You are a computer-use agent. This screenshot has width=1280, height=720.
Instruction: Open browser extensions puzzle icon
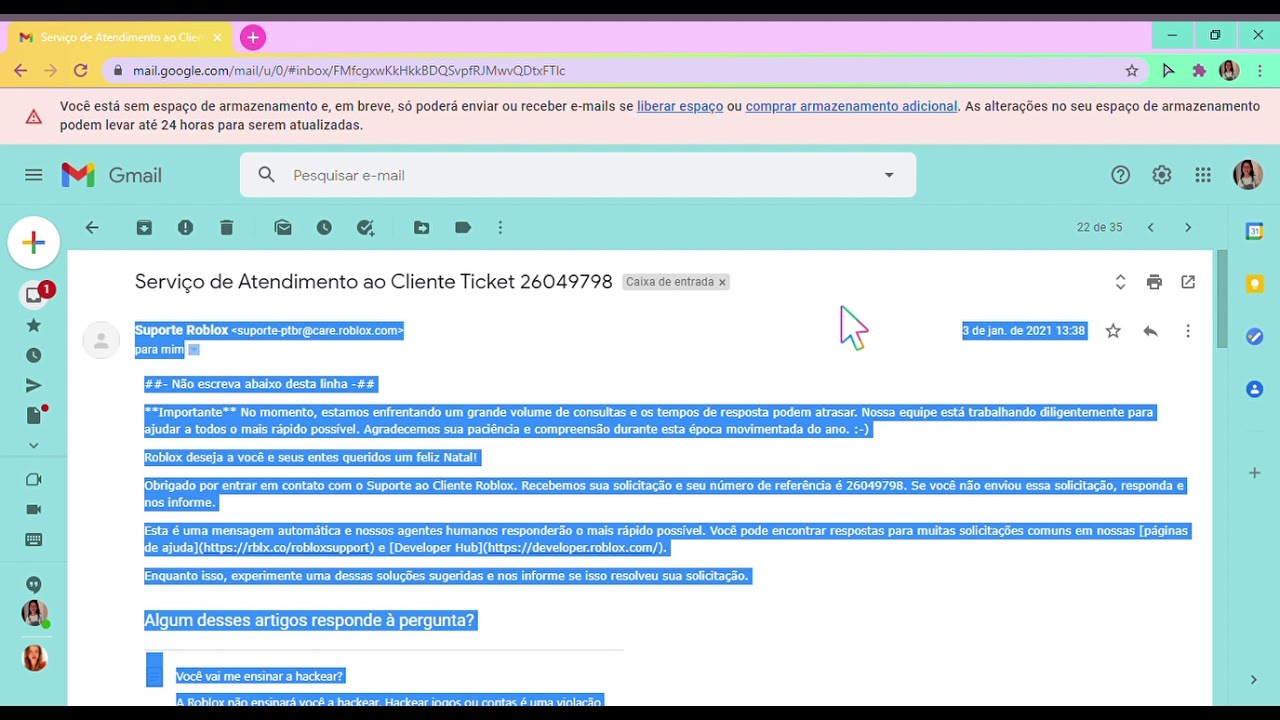click(x=1199, y=71)
